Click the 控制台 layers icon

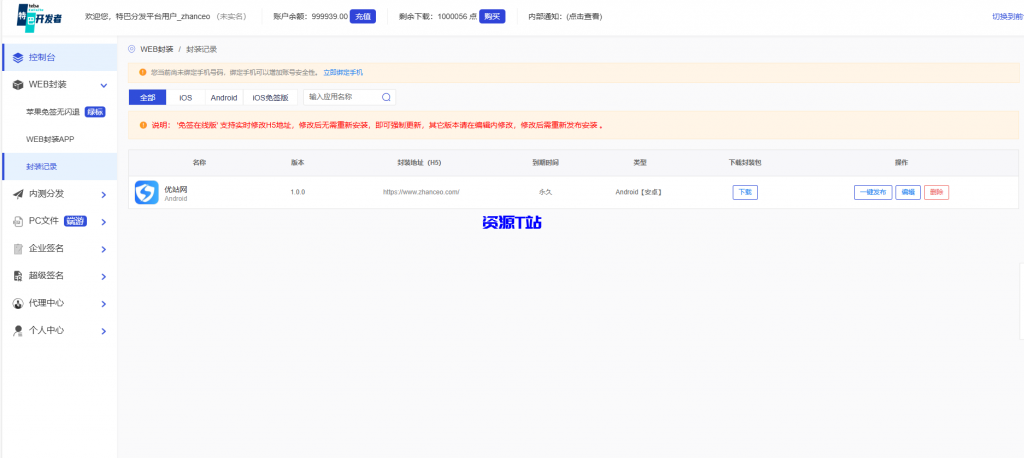18,57
